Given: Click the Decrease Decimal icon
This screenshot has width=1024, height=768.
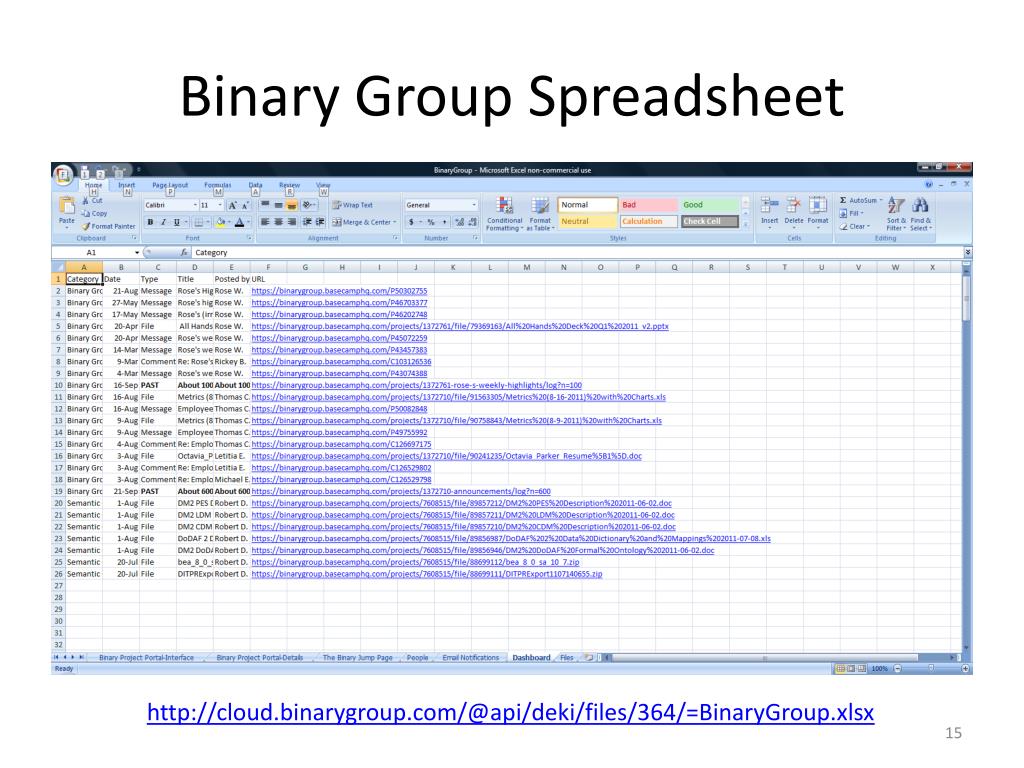Looking at the screenshot, I should (x=473, y=222).
